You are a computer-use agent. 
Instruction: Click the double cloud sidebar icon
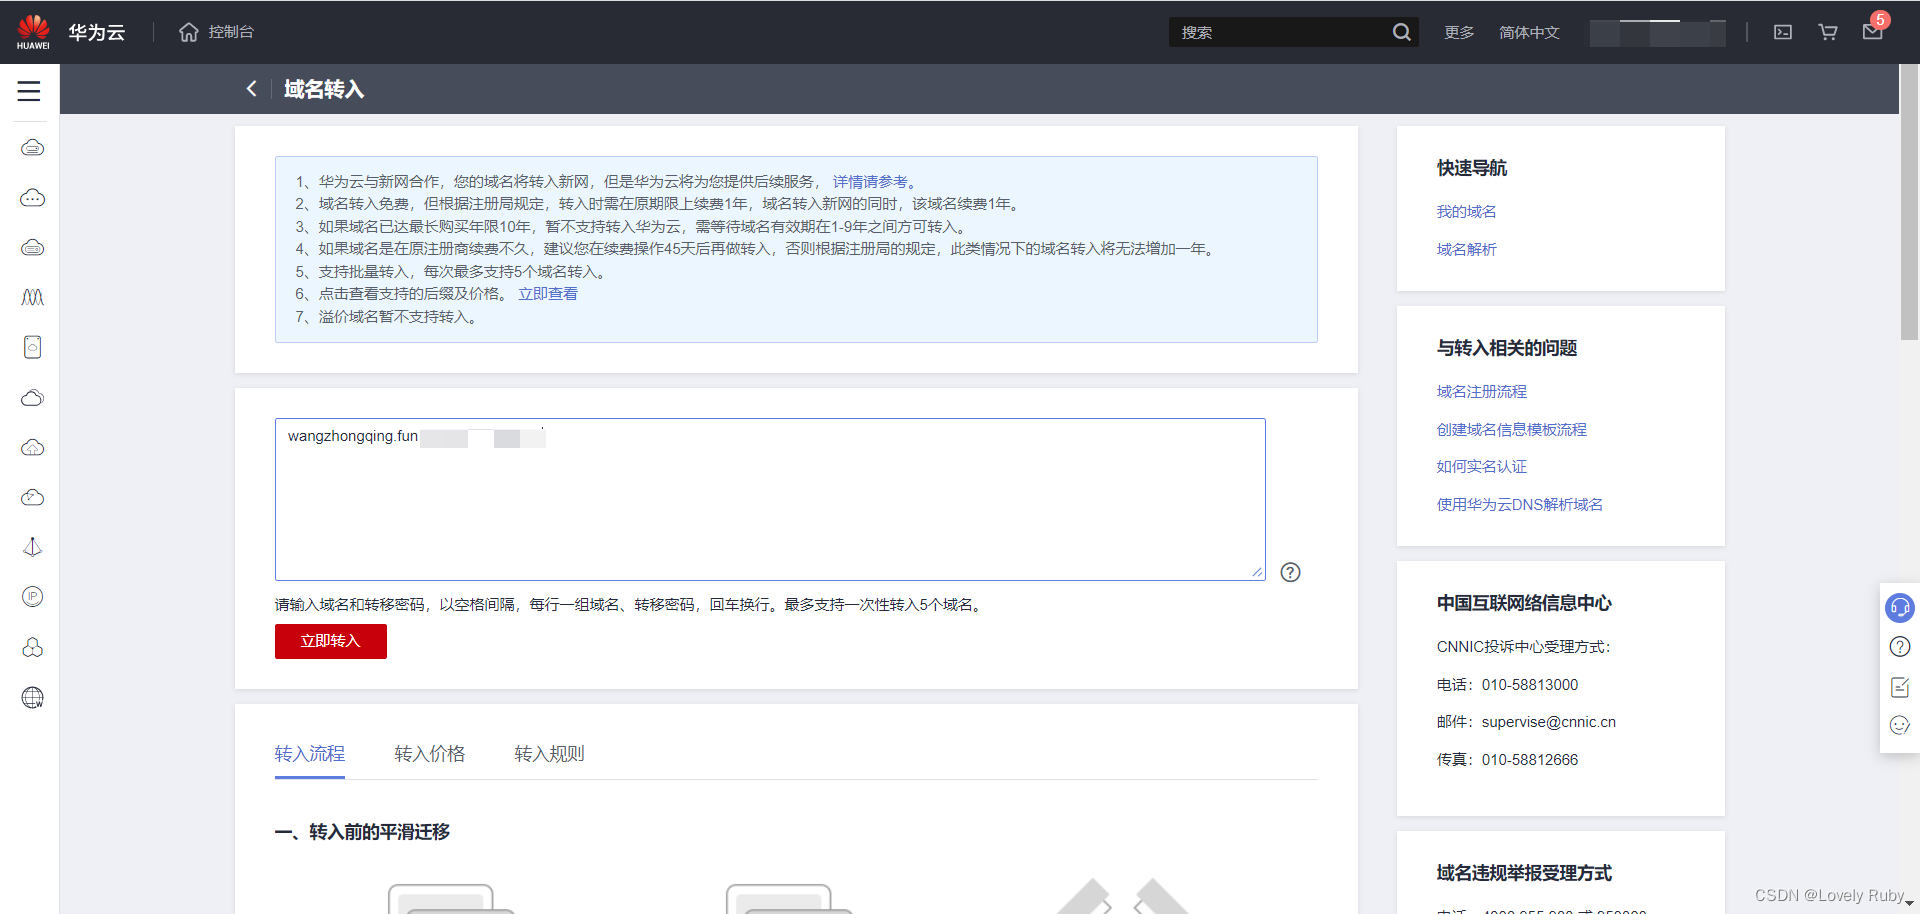(x=33, y=398)
